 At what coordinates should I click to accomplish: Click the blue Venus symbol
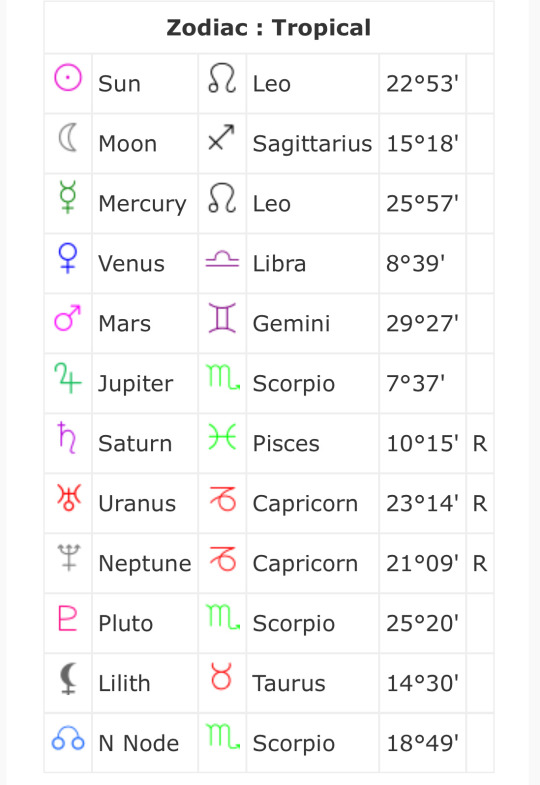[x=68, y=258]
